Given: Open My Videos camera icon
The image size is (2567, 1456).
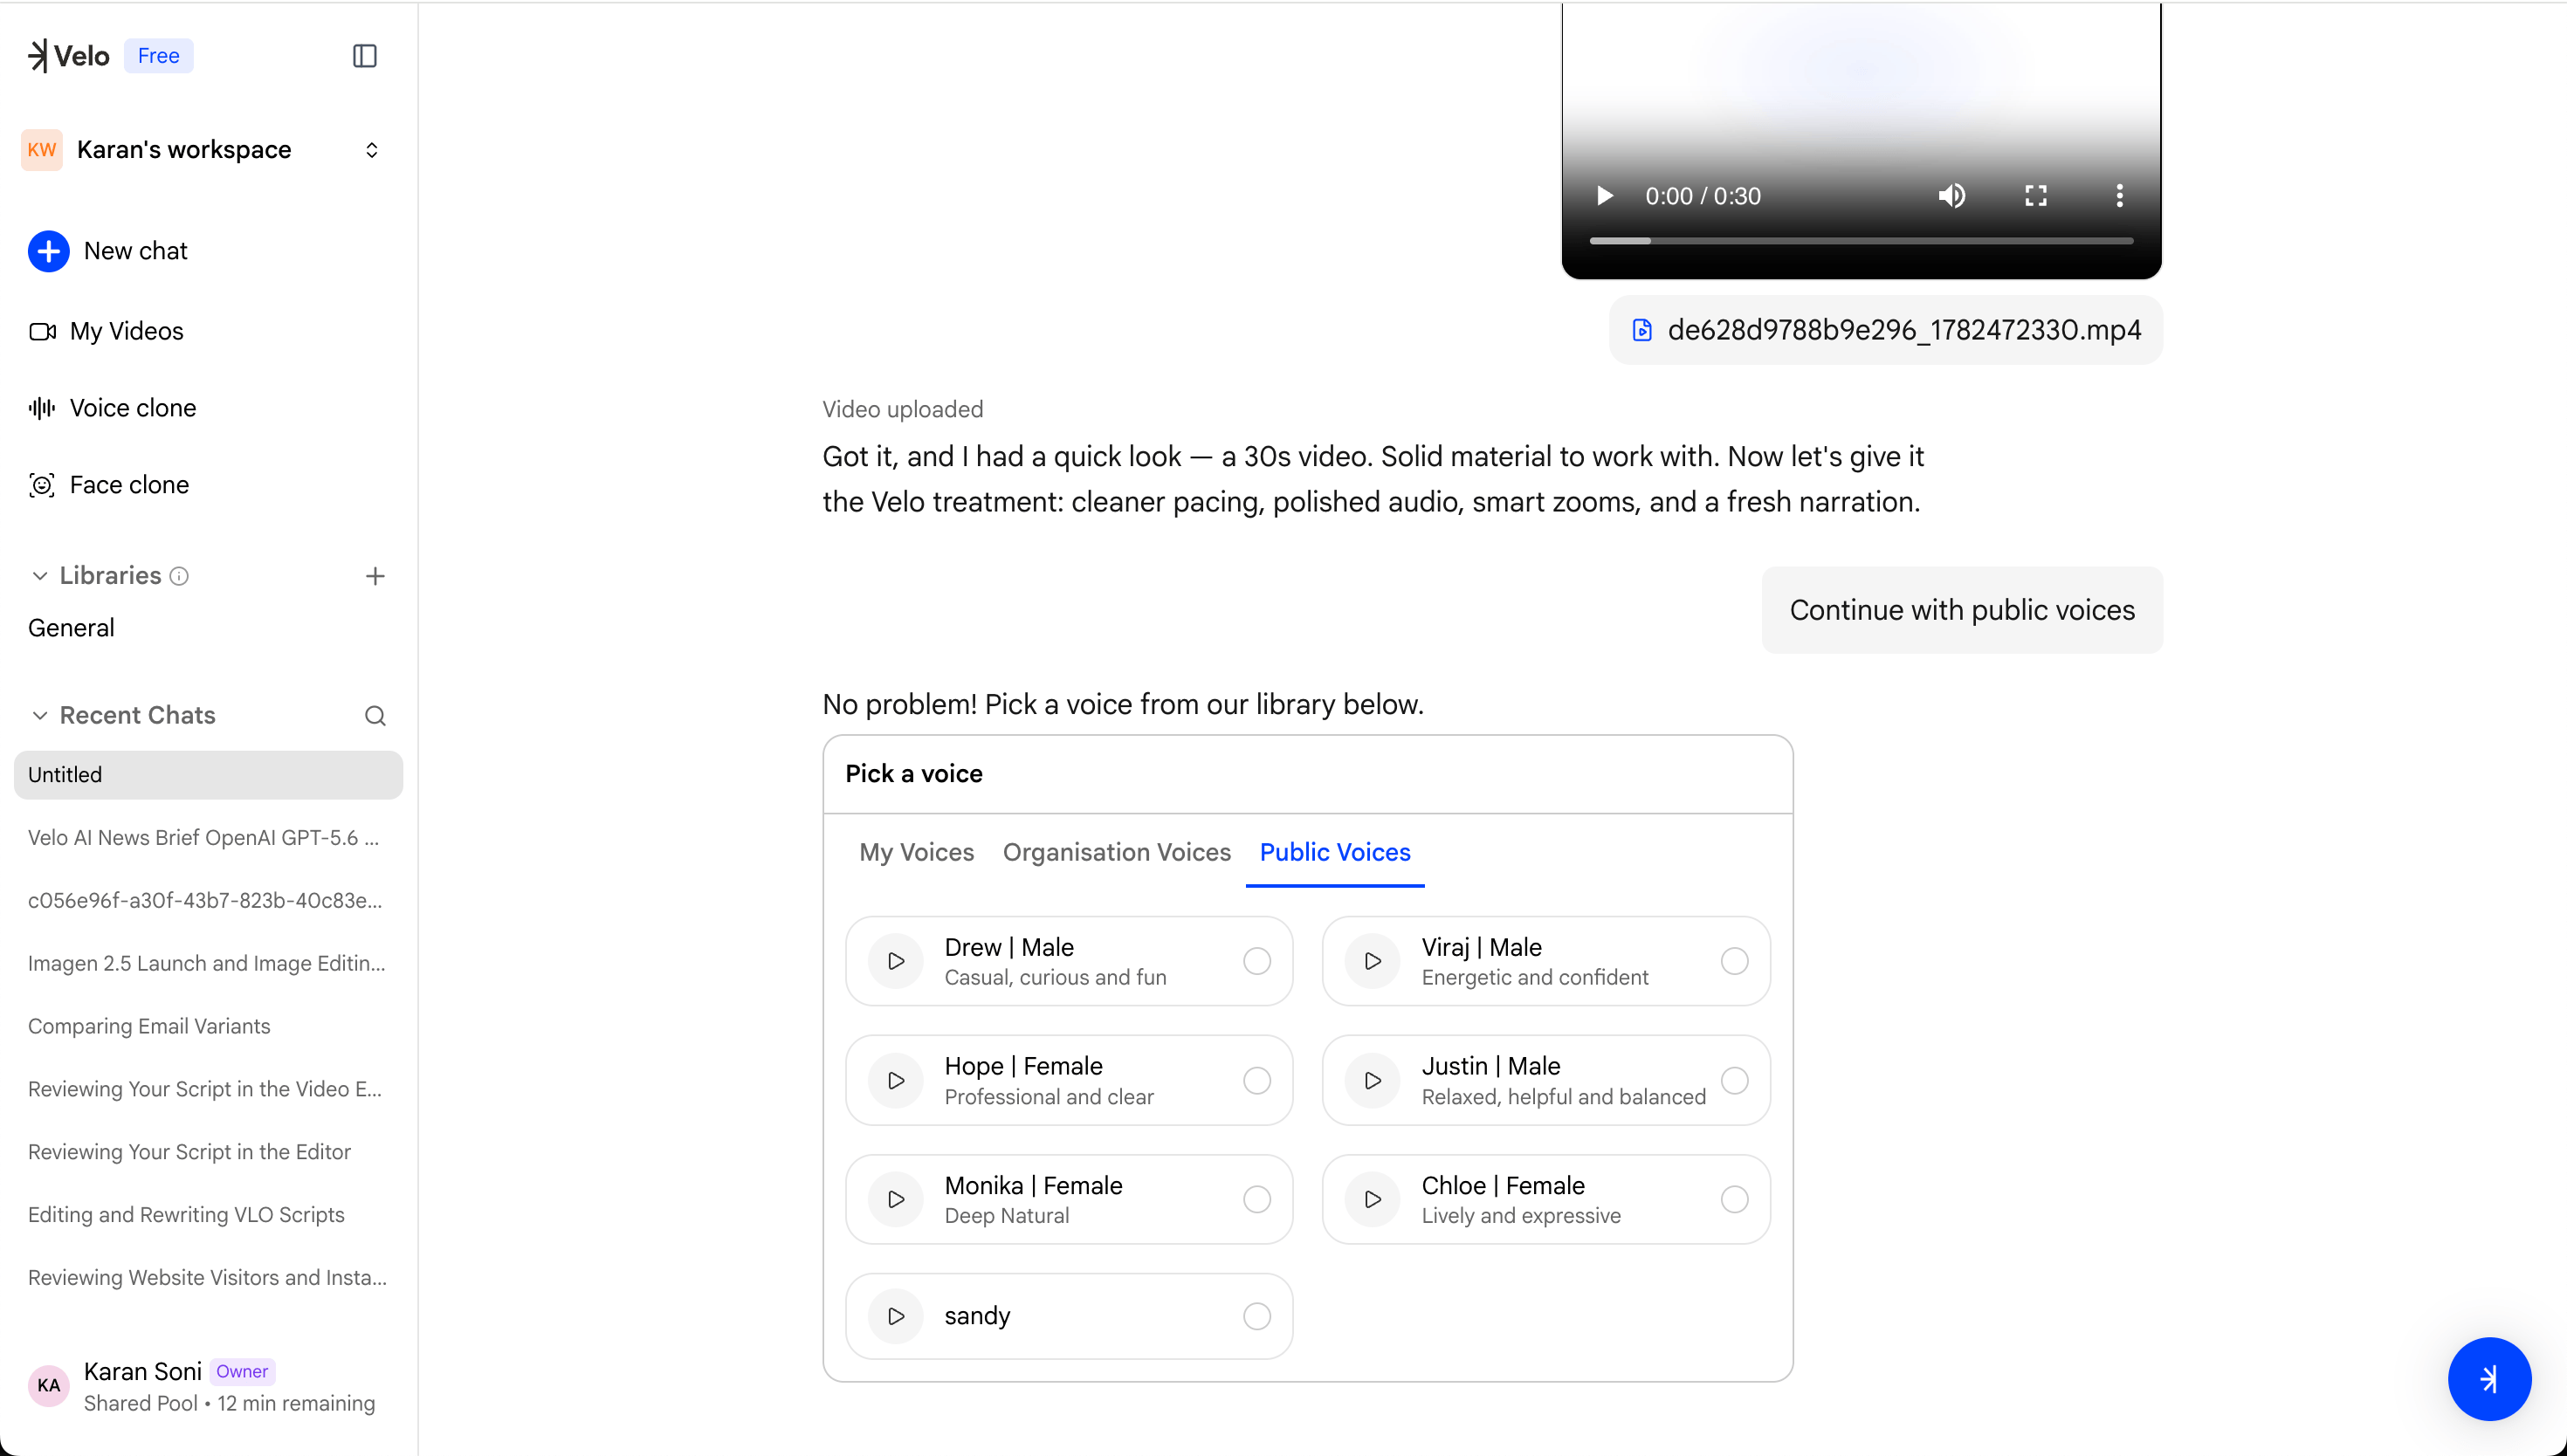Looking at the screenshot, I should [42, 331].
